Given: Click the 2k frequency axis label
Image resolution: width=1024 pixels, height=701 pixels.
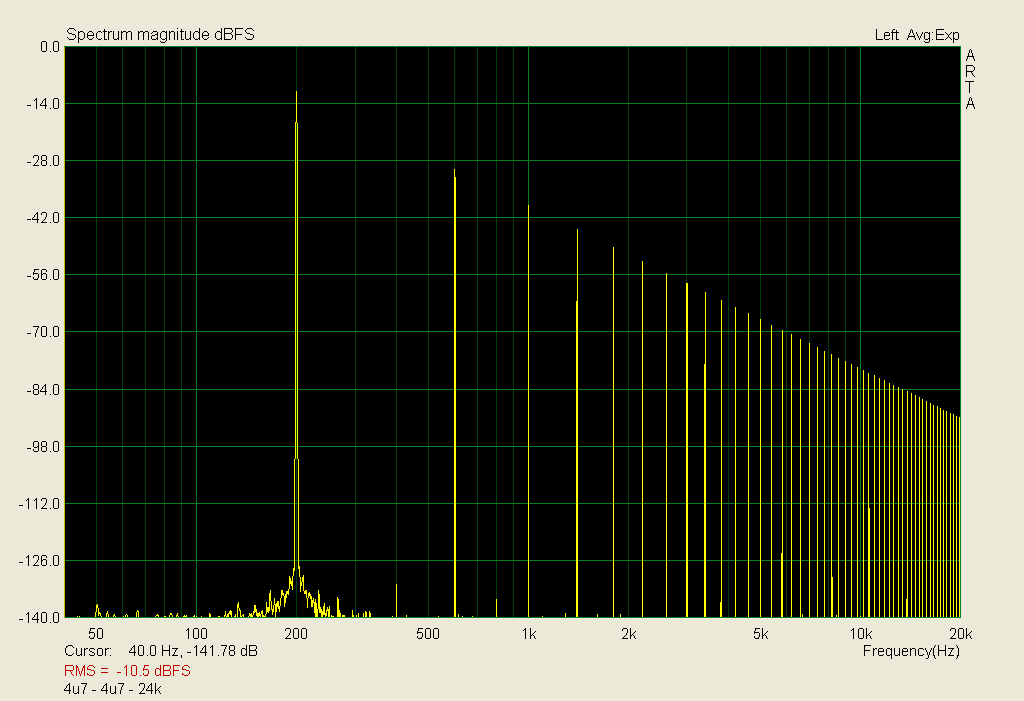Looking at the screenshot, I should pyautogui.click(x=629, y=634).
